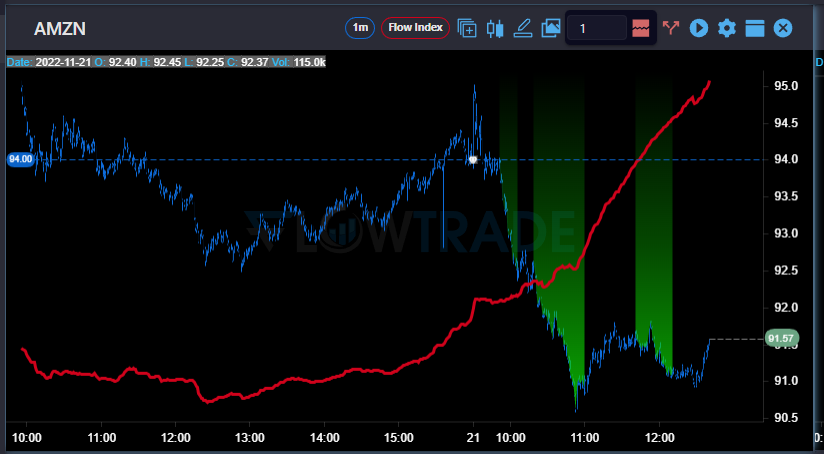This screenshot has height=454, width=824.
Task: Click the Vol value 115.0k
Action: pyautogui.click(x=310, y=63)
